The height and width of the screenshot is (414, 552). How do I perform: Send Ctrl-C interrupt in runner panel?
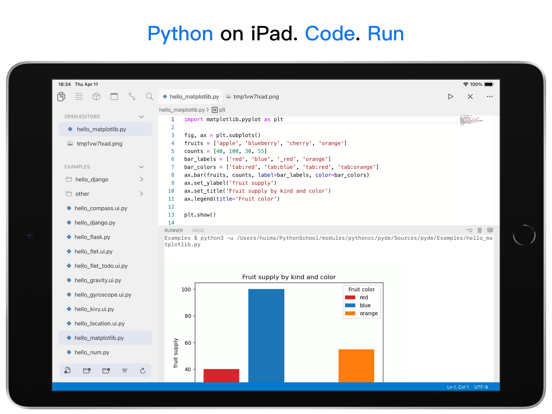coord(469,230)
